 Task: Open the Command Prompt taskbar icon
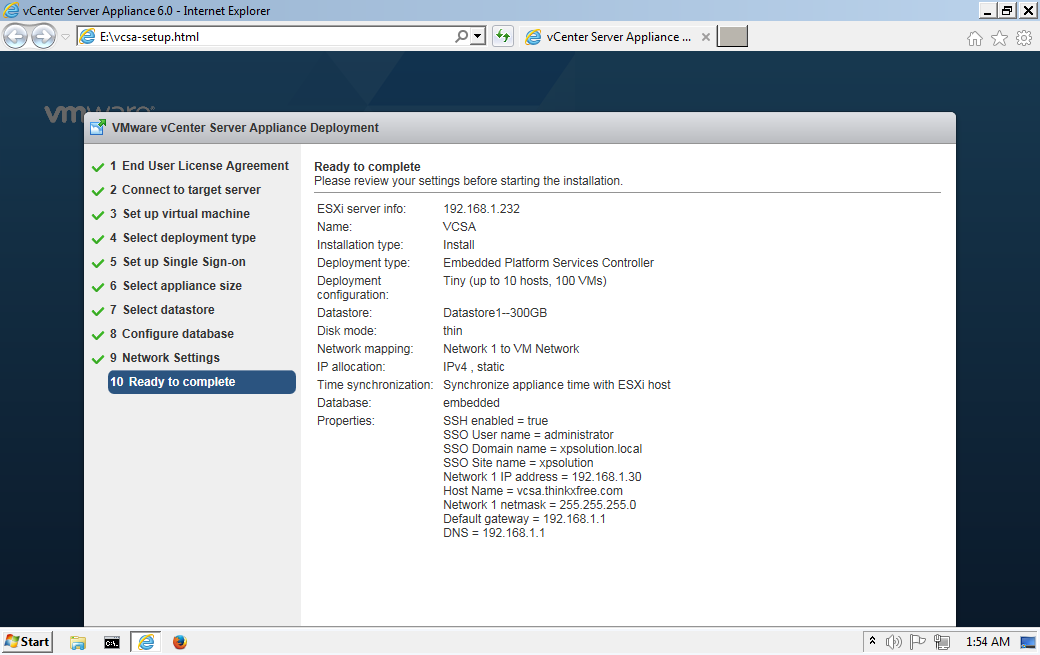pos(112,642)
